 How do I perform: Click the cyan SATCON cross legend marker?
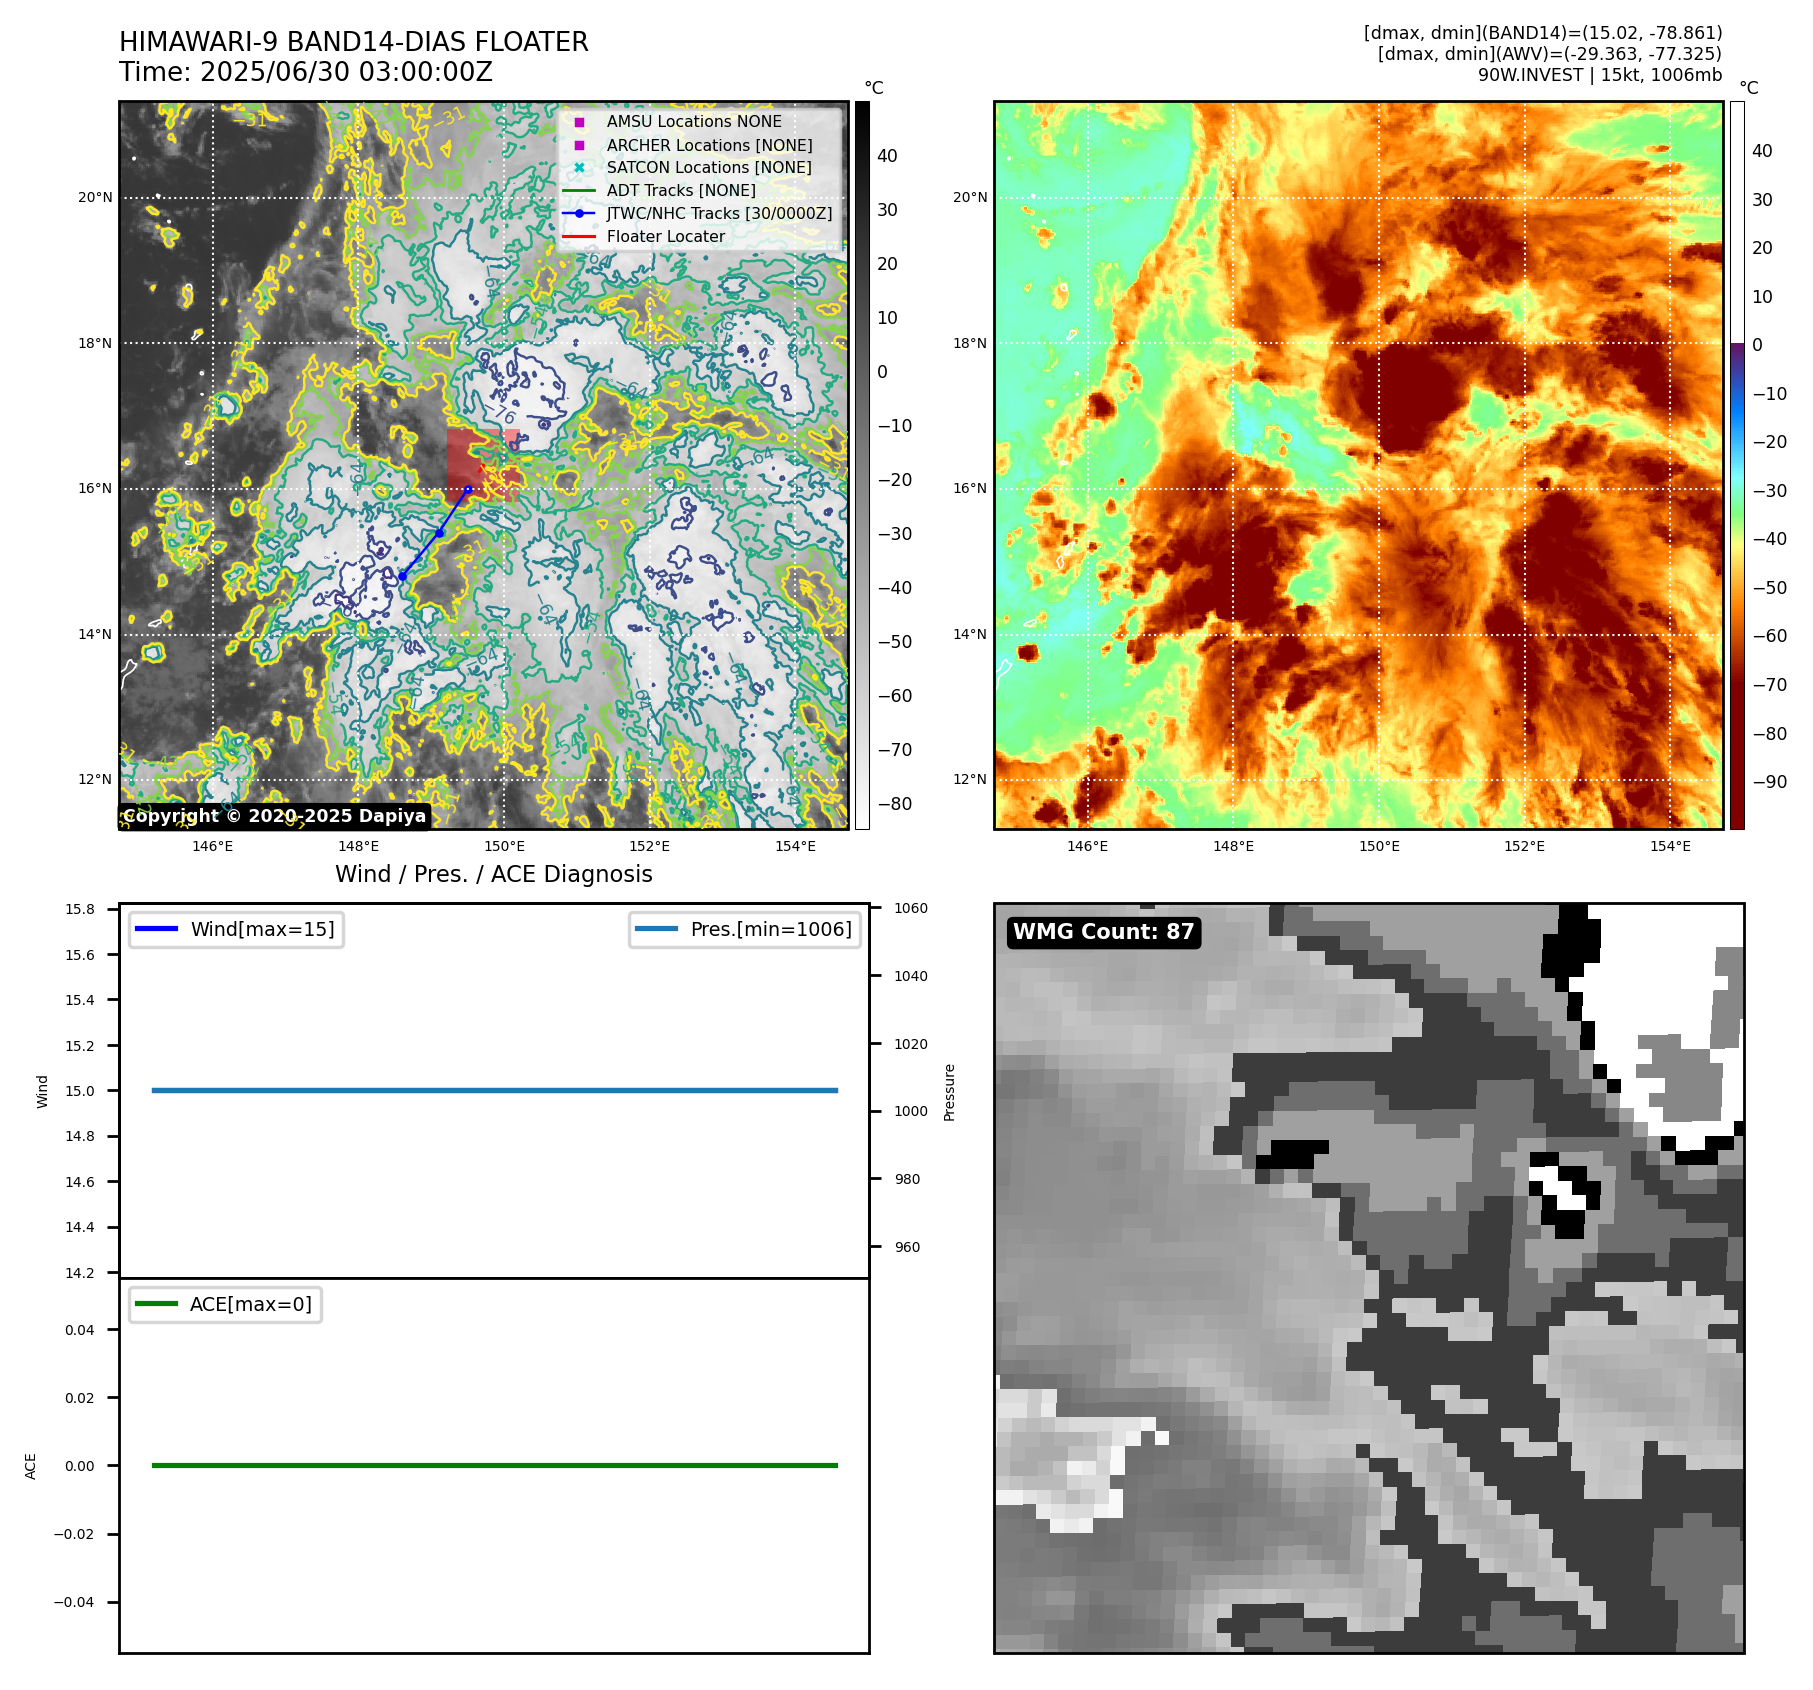[579, 167]
